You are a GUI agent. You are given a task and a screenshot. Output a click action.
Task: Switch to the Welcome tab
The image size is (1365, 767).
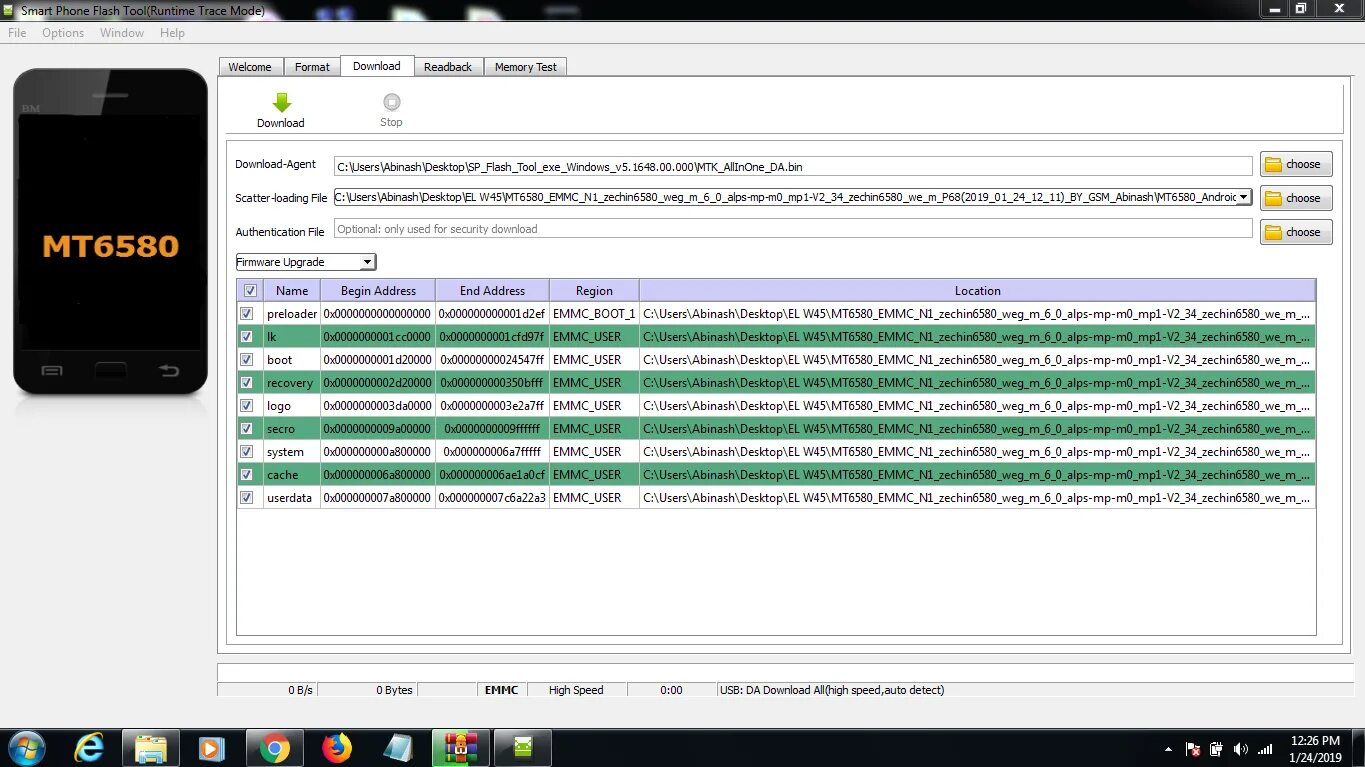[250, 67]
